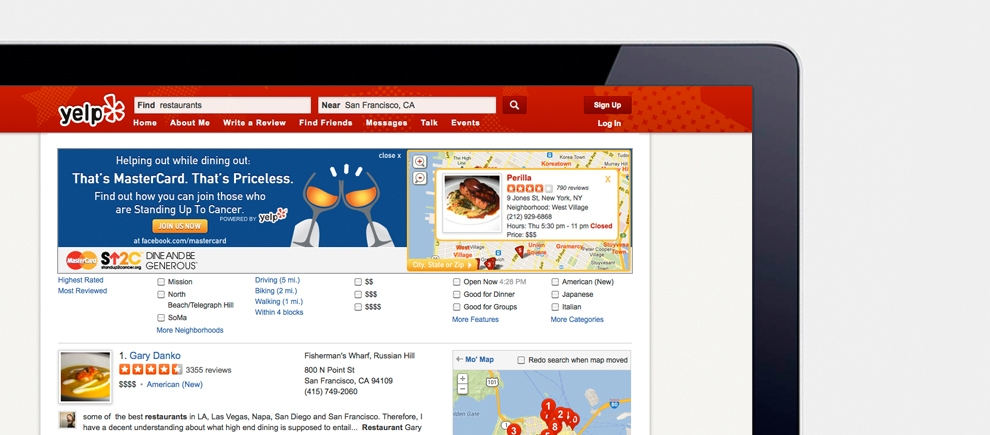This screenshot has height=435, width=990.
Task: Click the Gary Danko star rating
Action: (150, 369)
